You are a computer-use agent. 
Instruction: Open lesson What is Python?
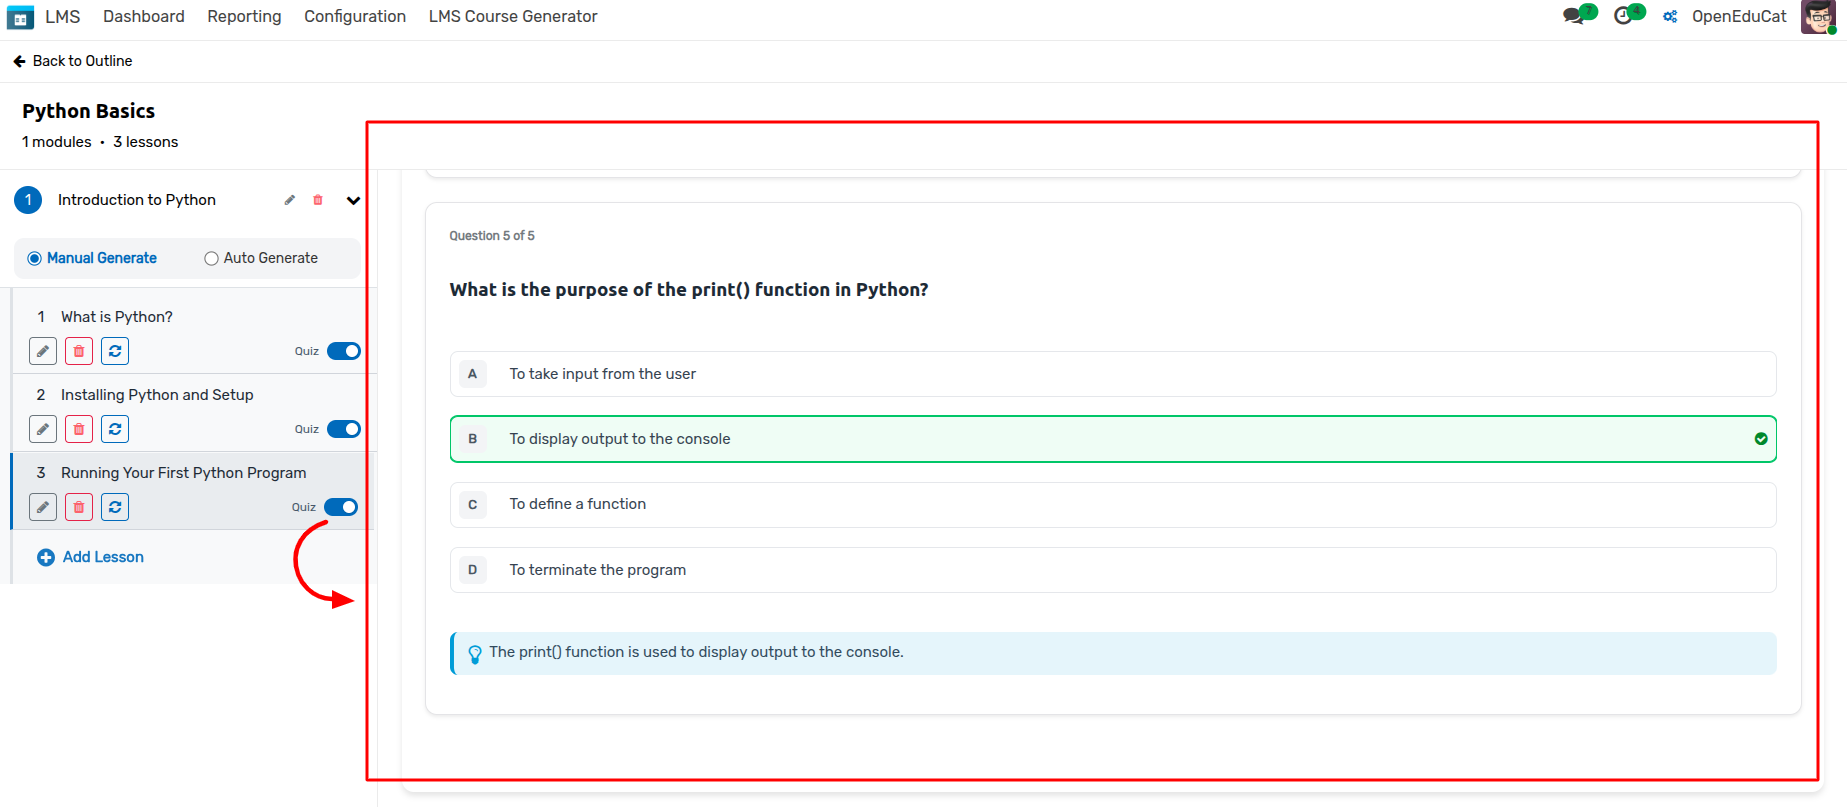[x=117, y=317]
